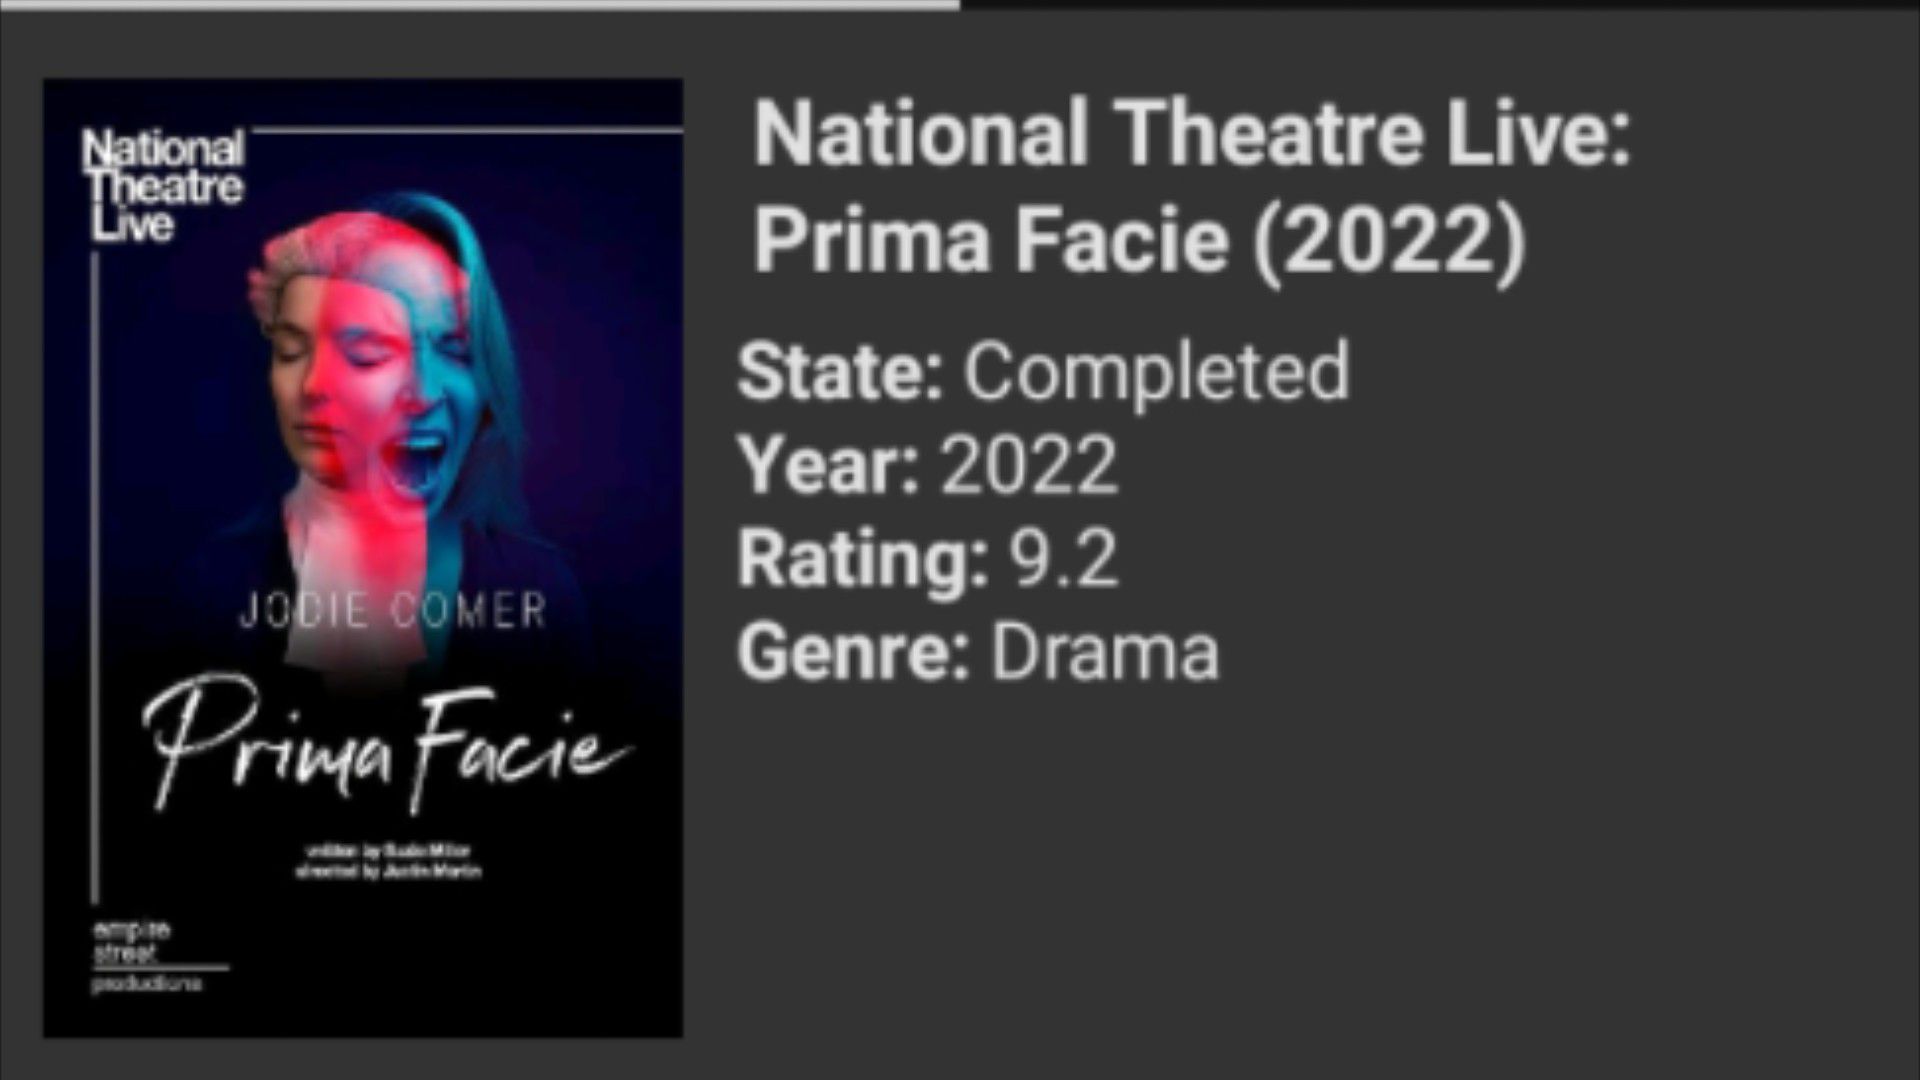Click the Year label
Screen dimensions: 1920x1080
pyautogui.click(x=828, y=465)
